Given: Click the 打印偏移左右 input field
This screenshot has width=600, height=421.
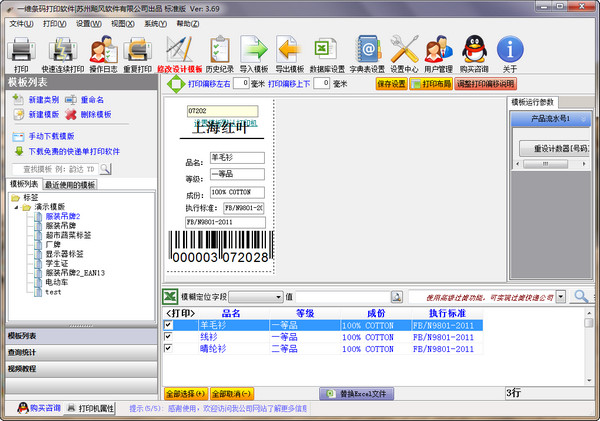Looking at the screenshot, I should coord(241,83).
